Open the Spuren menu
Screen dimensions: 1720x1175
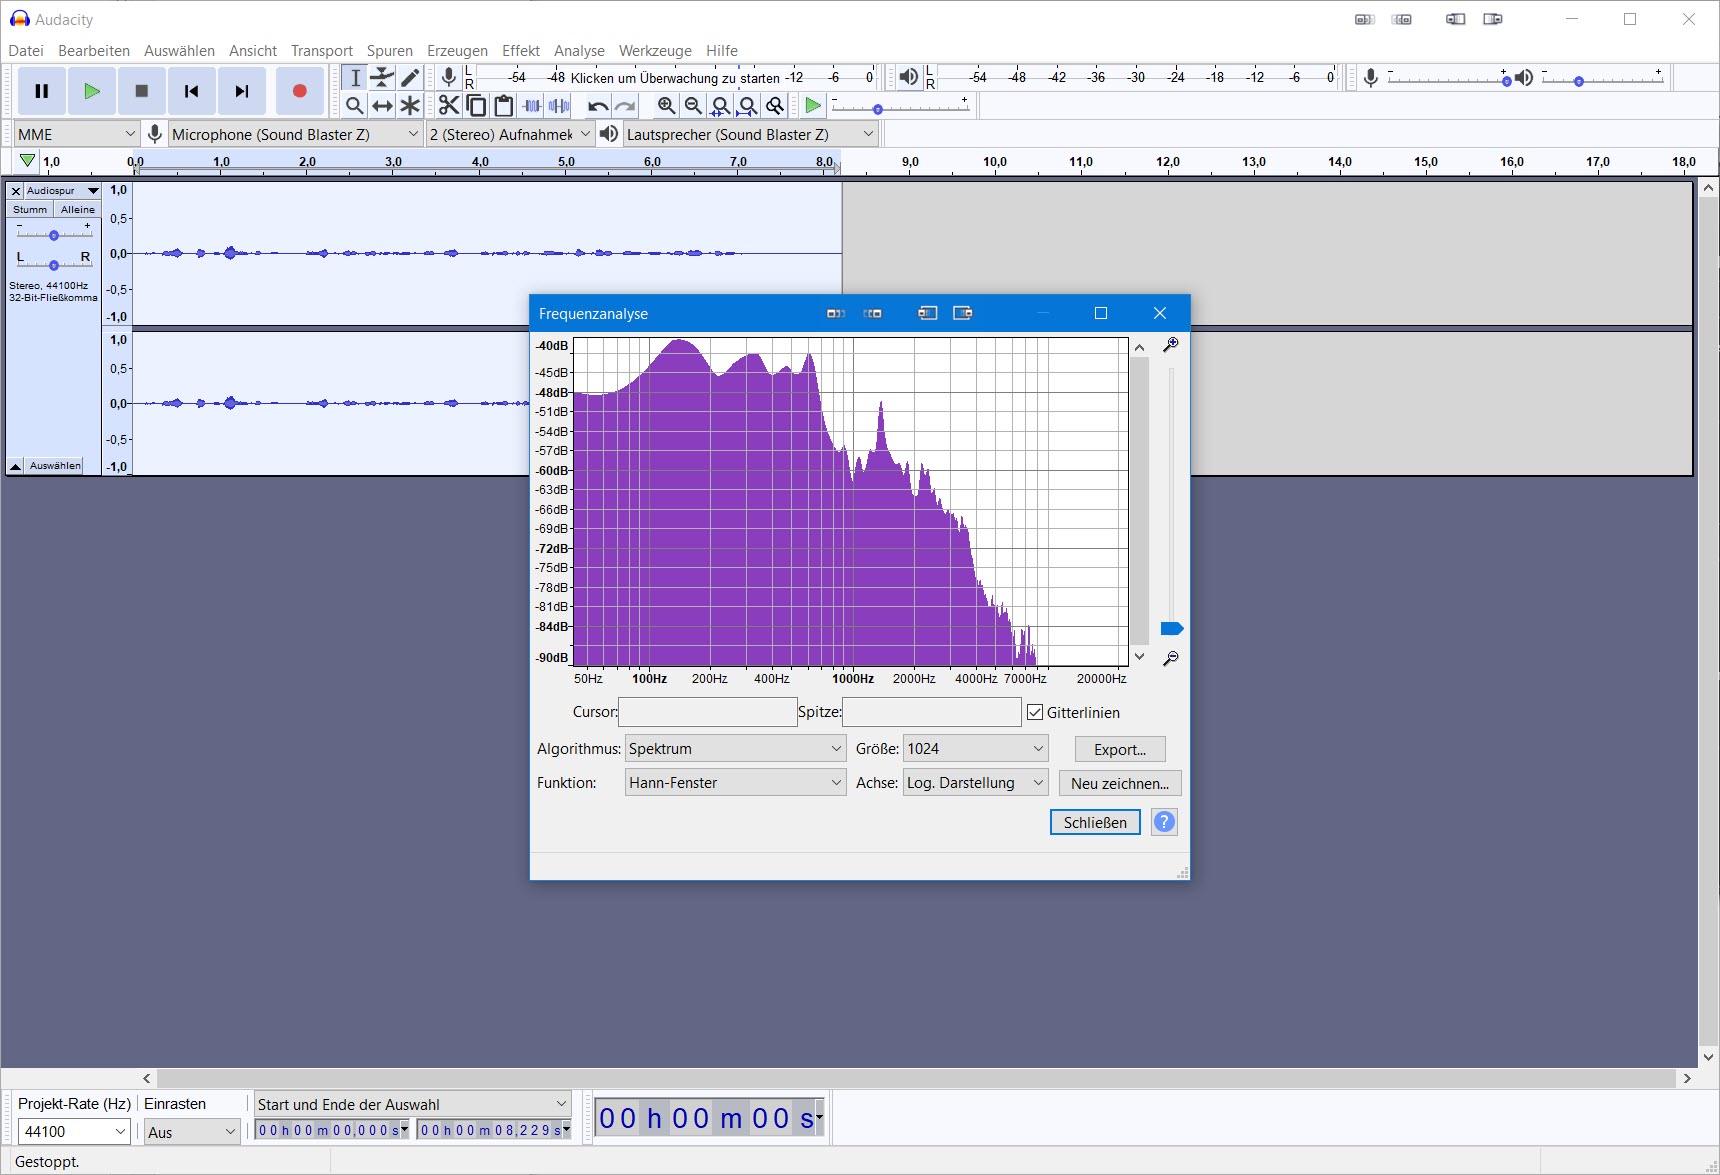[390, 51]
